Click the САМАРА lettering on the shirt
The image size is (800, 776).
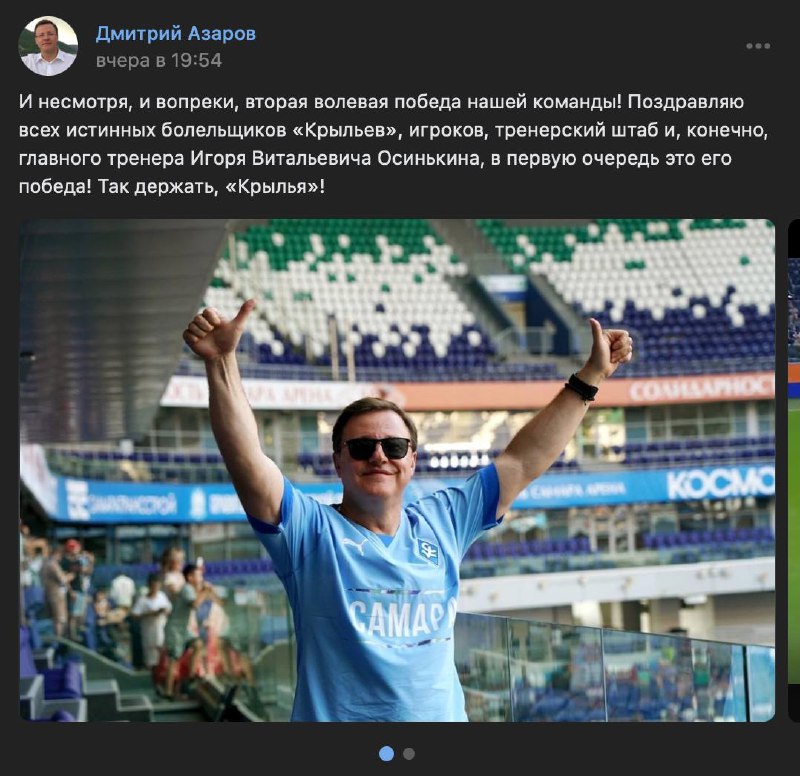(x=403, y=618)
